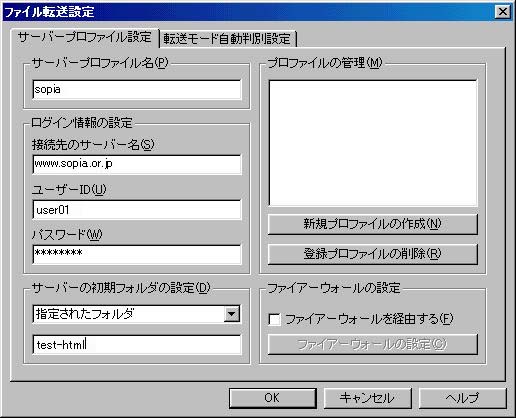The height and width of the screenshot is (418, 516).
Task: Click the ファイル転送設定 title bar
Action: tap(248, 12)
